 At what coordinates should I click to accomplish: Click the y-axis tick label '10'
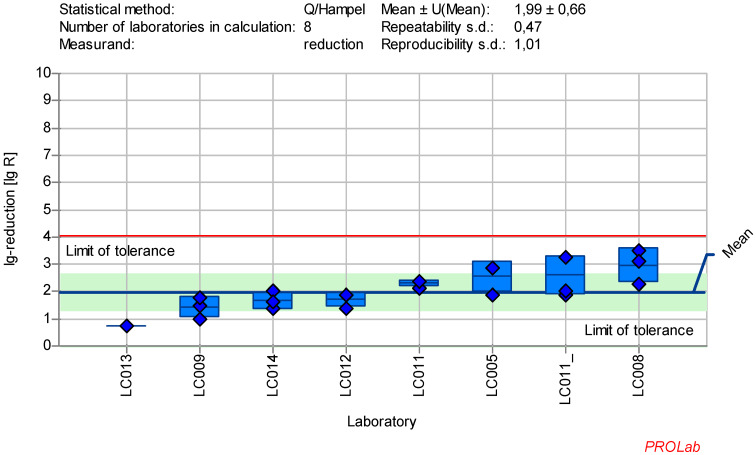(43, 73)
